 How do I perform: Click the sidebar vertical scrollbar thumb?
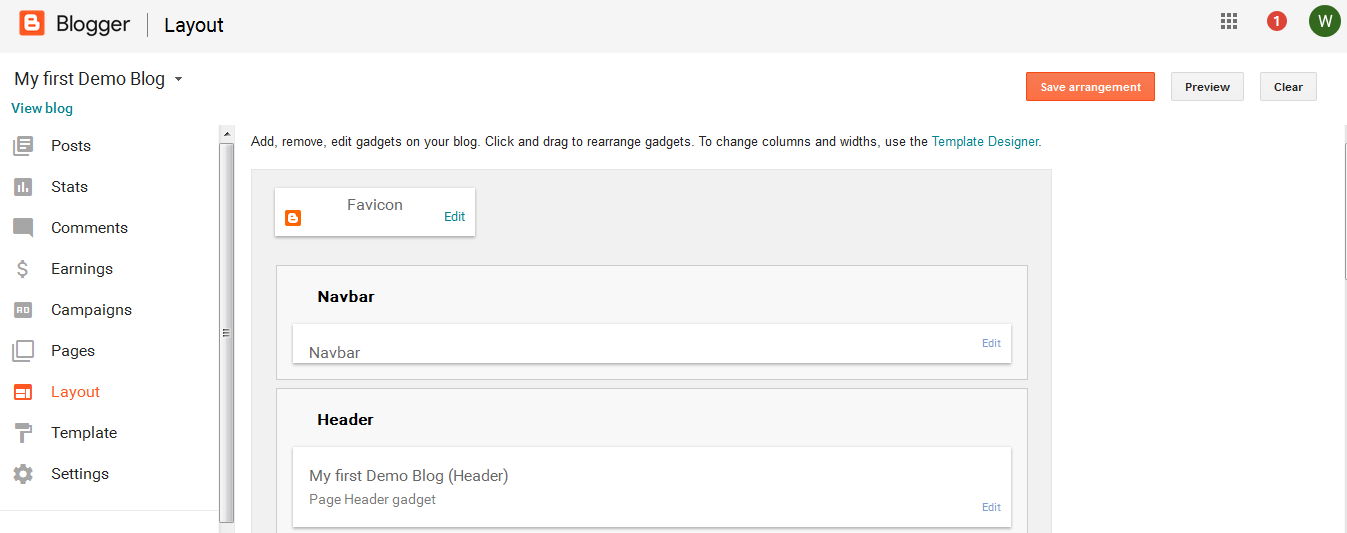click(227, 332)
